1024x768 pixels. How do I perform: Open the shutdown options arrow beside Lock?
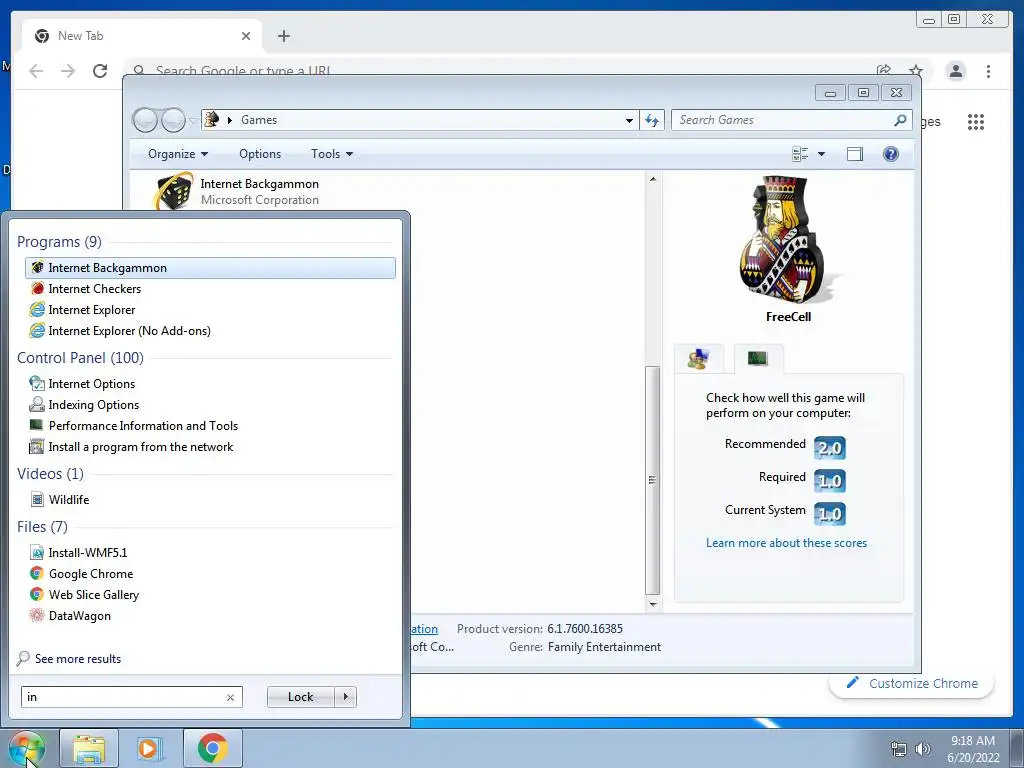tap(345, 697)
